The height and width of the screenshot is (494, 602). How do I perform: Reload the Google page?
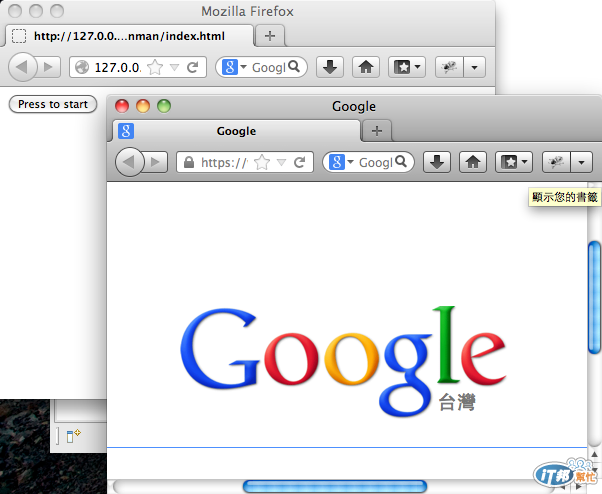tap(299, 162)
